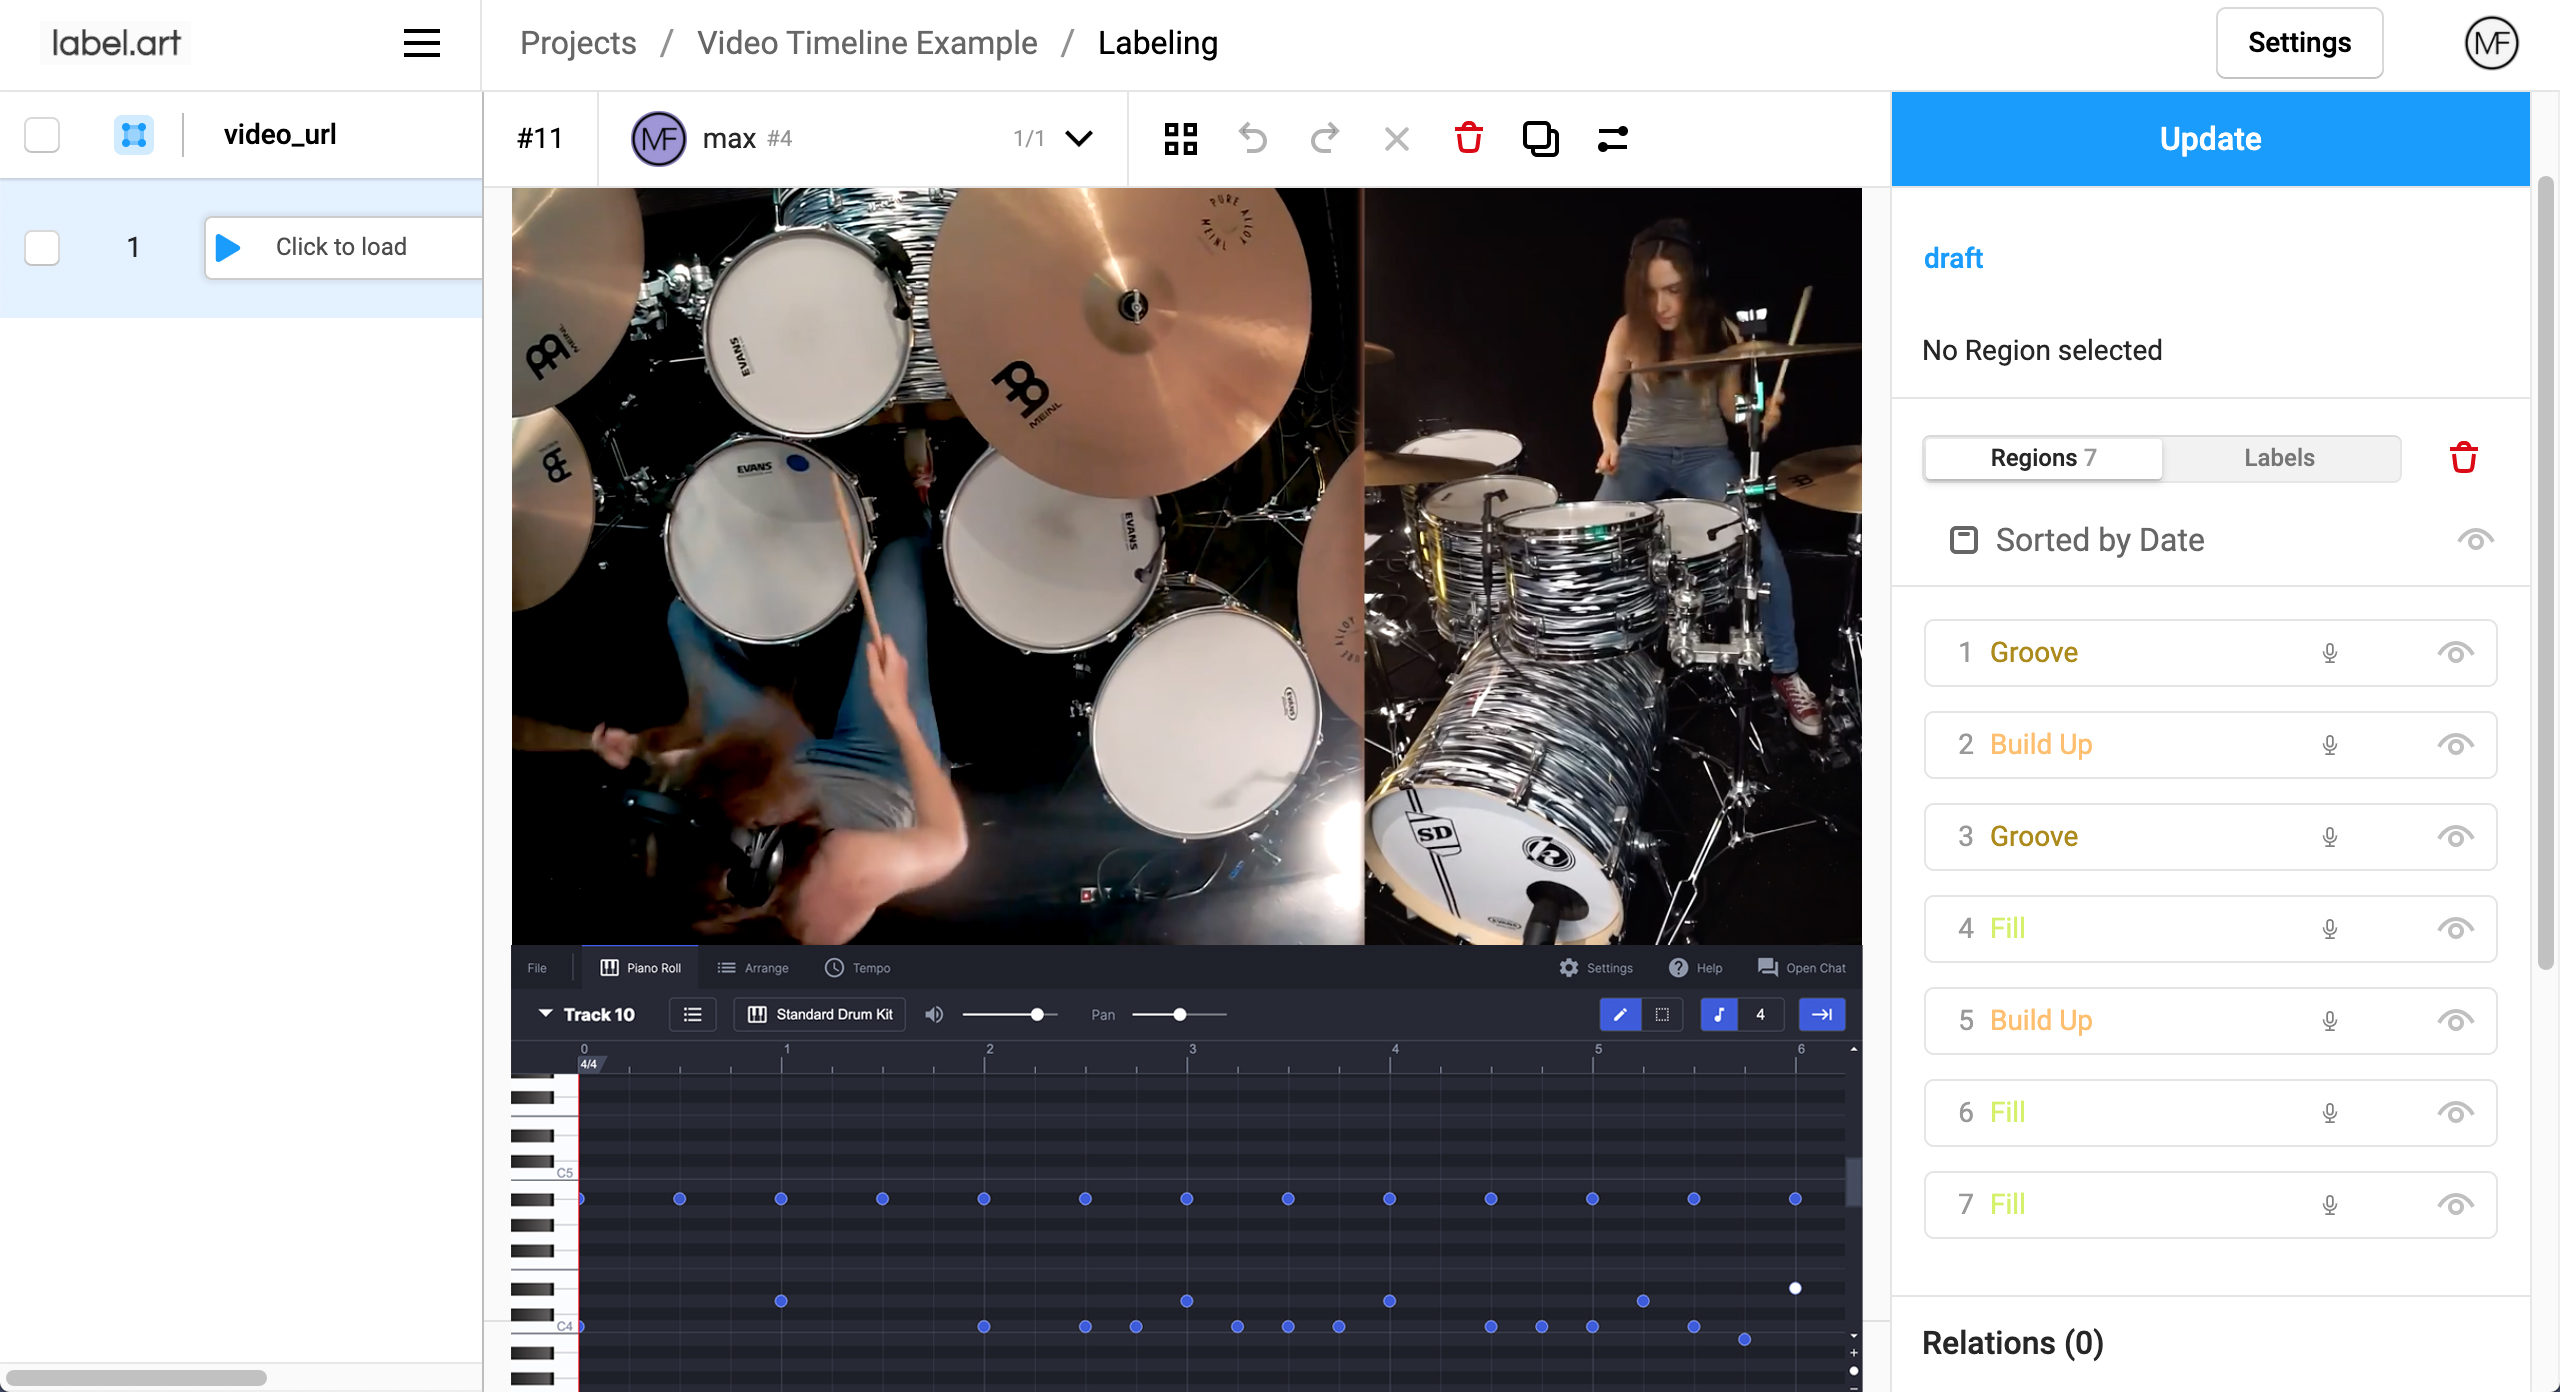Click Settings button top right

pyautogui.click(x=2300, y=41)
